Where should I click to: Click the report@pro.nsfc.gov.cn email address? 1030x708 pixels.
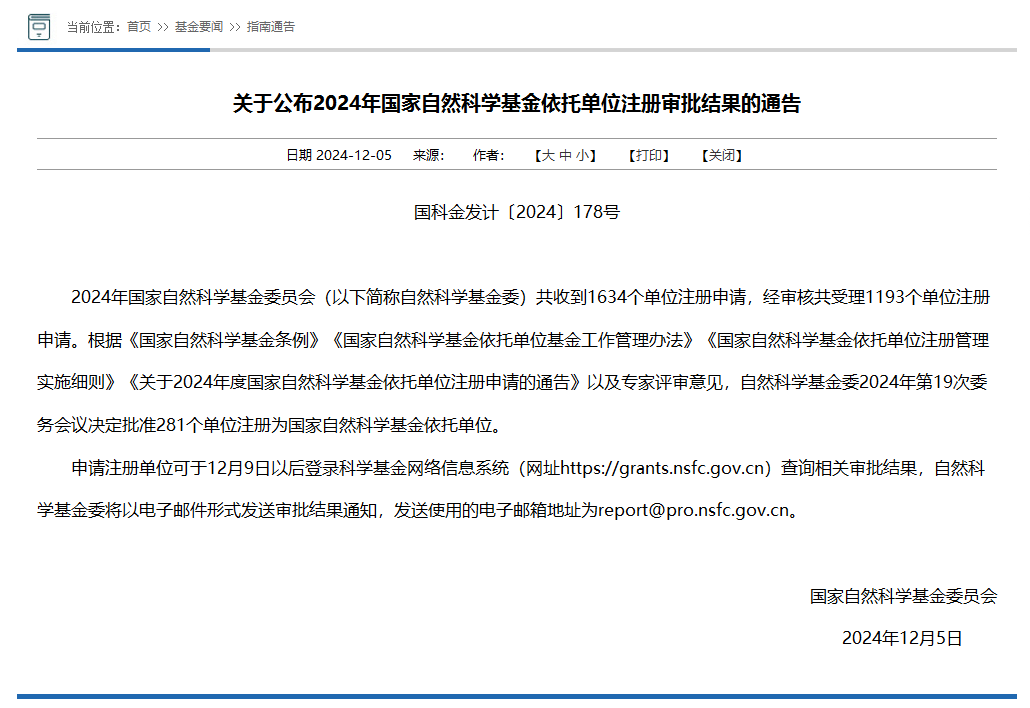(693, 510)
